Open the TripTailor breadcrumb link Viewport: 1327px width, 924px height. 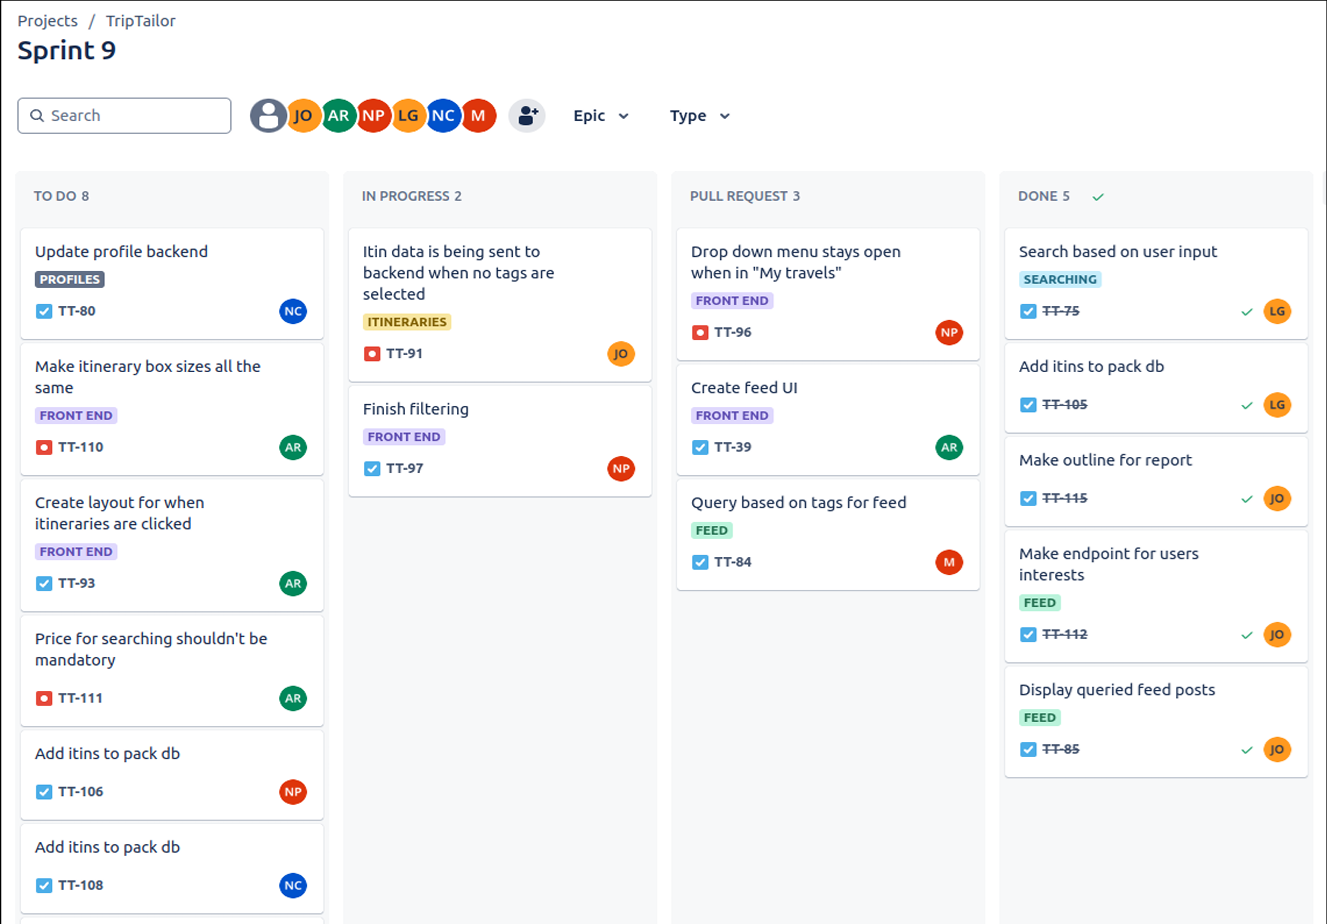[x=141, y=21]
